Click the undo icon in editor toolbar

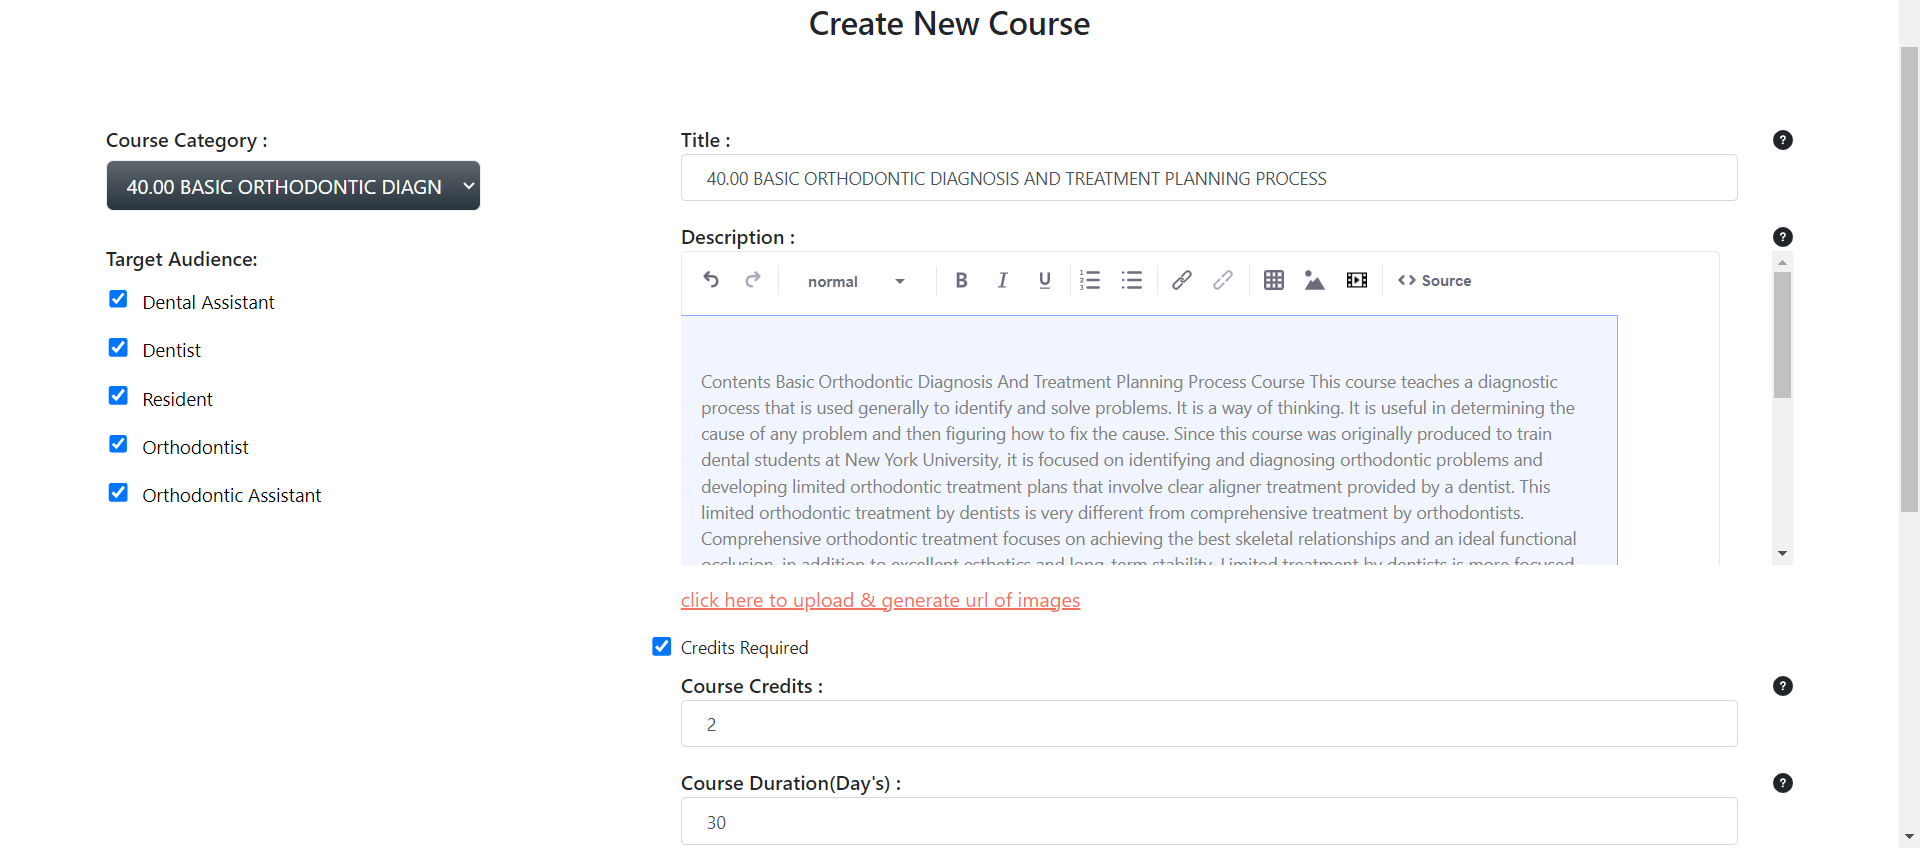(x=711, y=280)
